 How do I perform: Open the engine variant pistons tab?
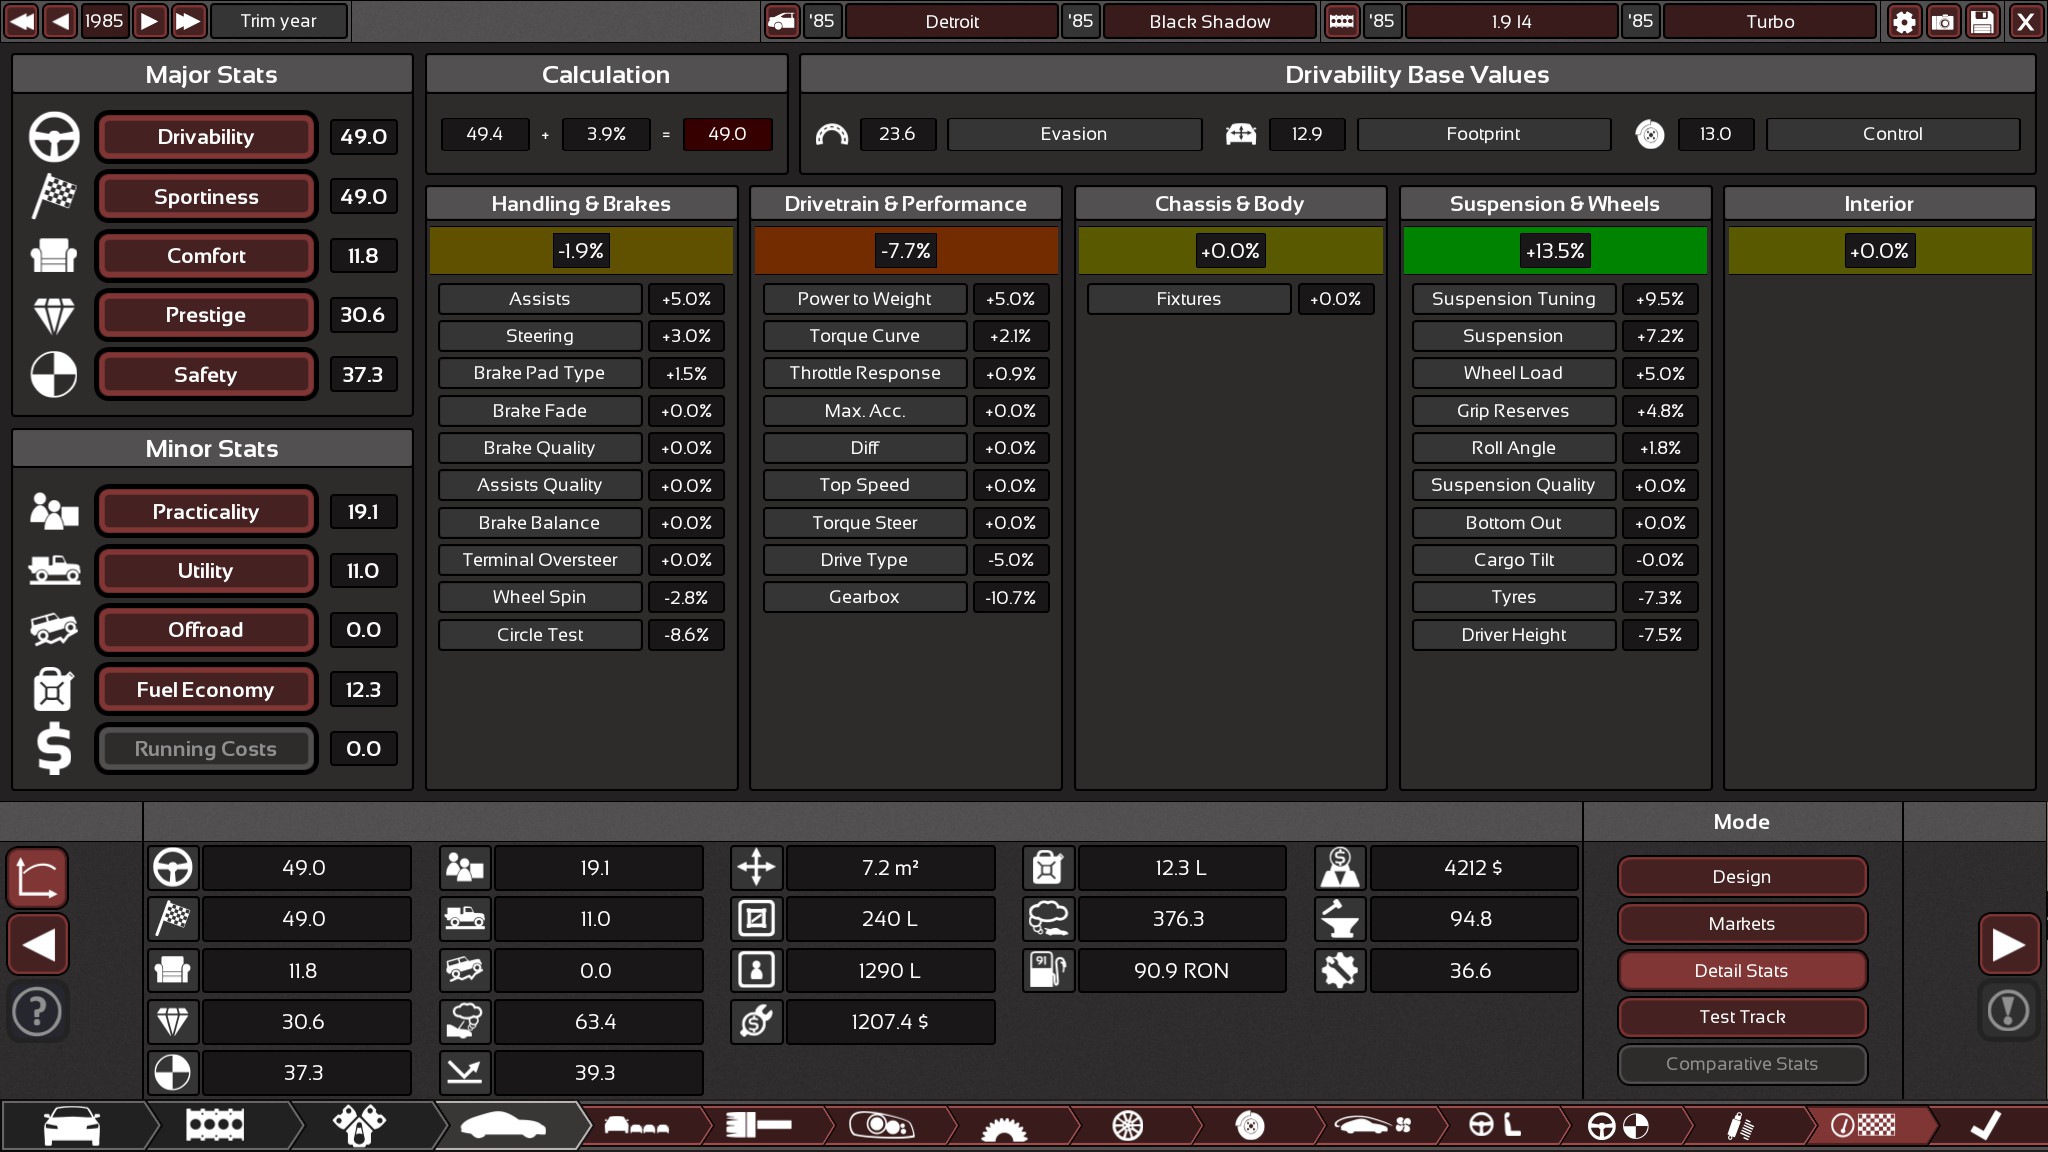coord(360,1126)
